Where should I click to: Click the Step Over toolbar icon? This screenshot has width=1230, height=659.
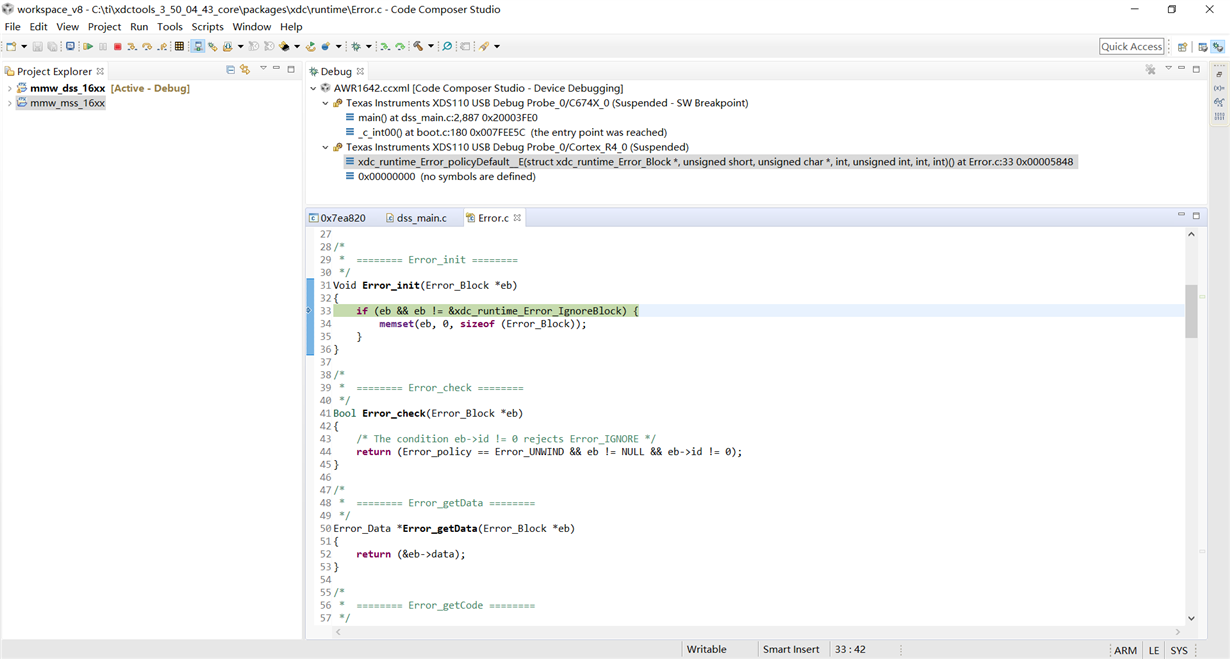point(147,46)
